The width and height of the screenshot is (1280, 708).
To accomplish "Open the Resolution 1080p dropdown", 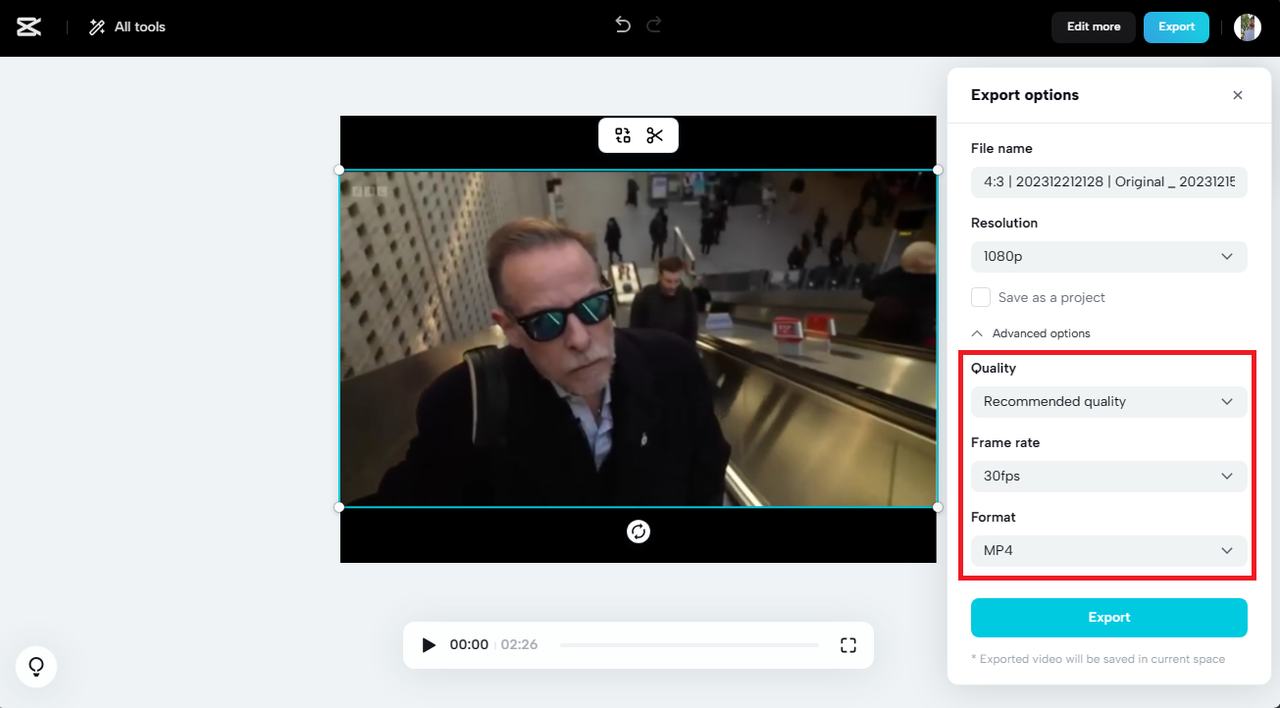I will pyautogui.click(x=1109, y=256).
